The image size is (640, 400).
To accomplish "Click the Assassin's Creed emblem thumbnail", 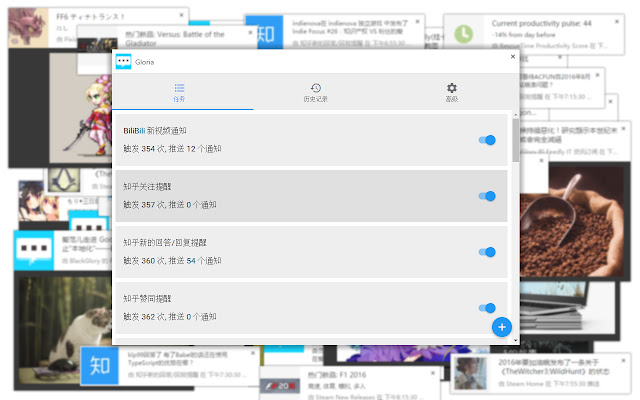I will point(64,180).
